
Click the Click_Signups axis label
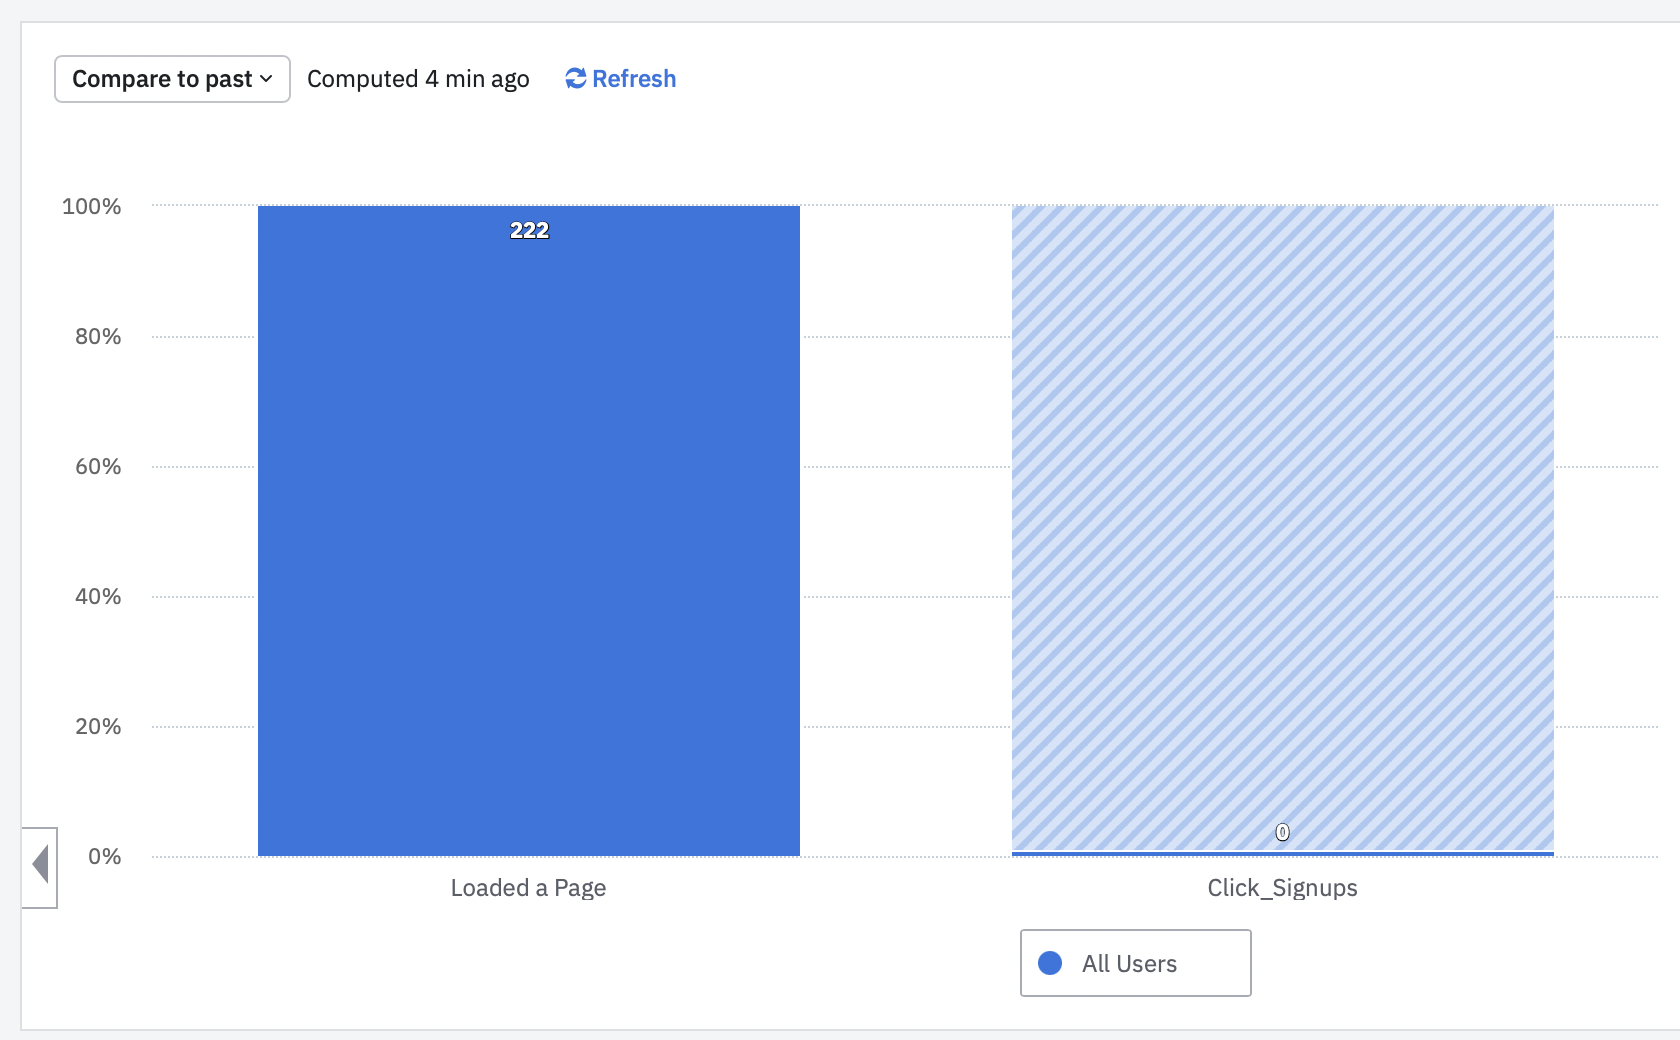tap(1282, 888)
